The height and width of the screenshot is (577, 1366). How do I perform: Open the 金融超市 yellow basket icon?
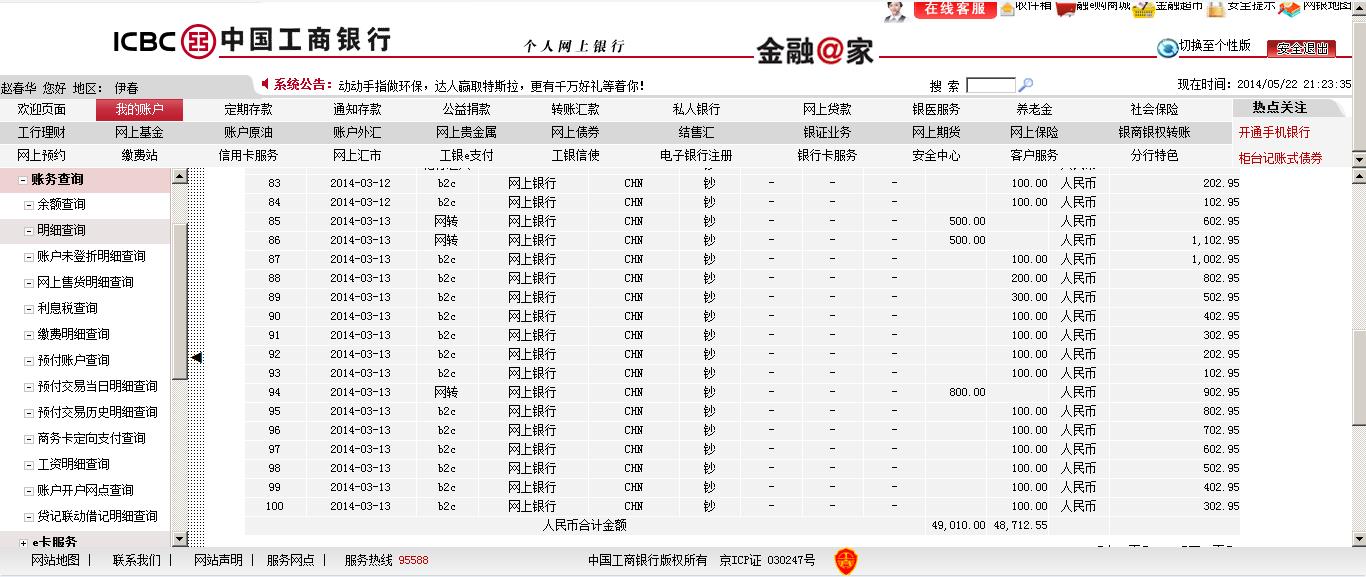point(1142,8)
